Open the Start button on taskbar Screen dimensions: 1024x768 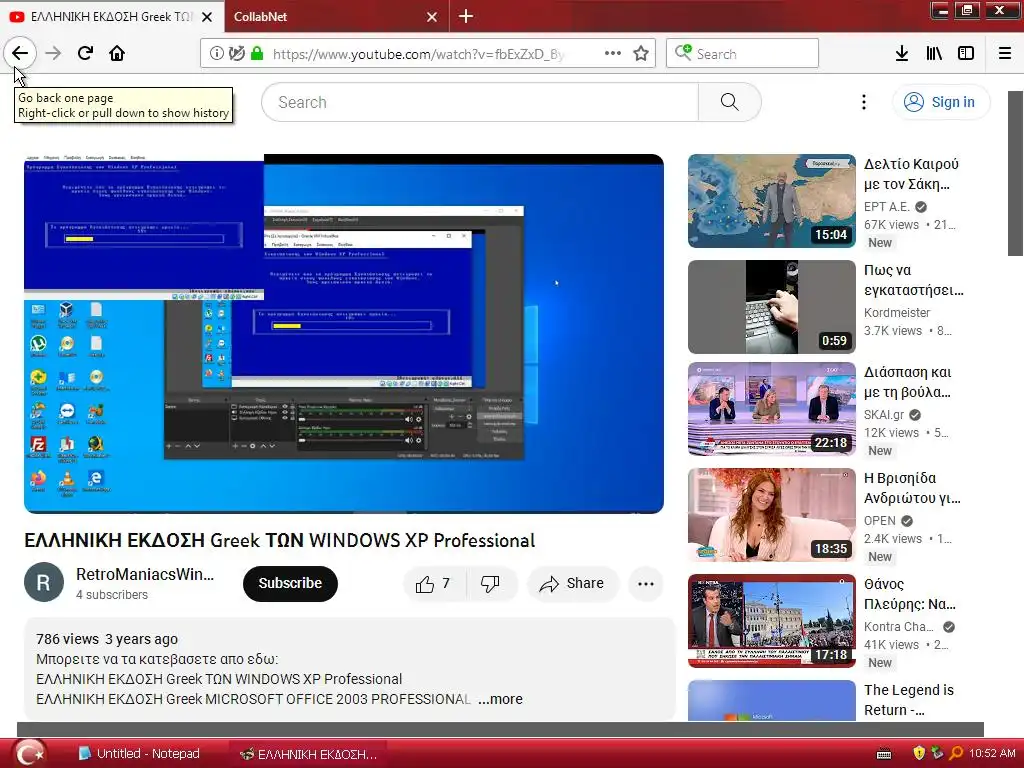click(x=29, y=753)
